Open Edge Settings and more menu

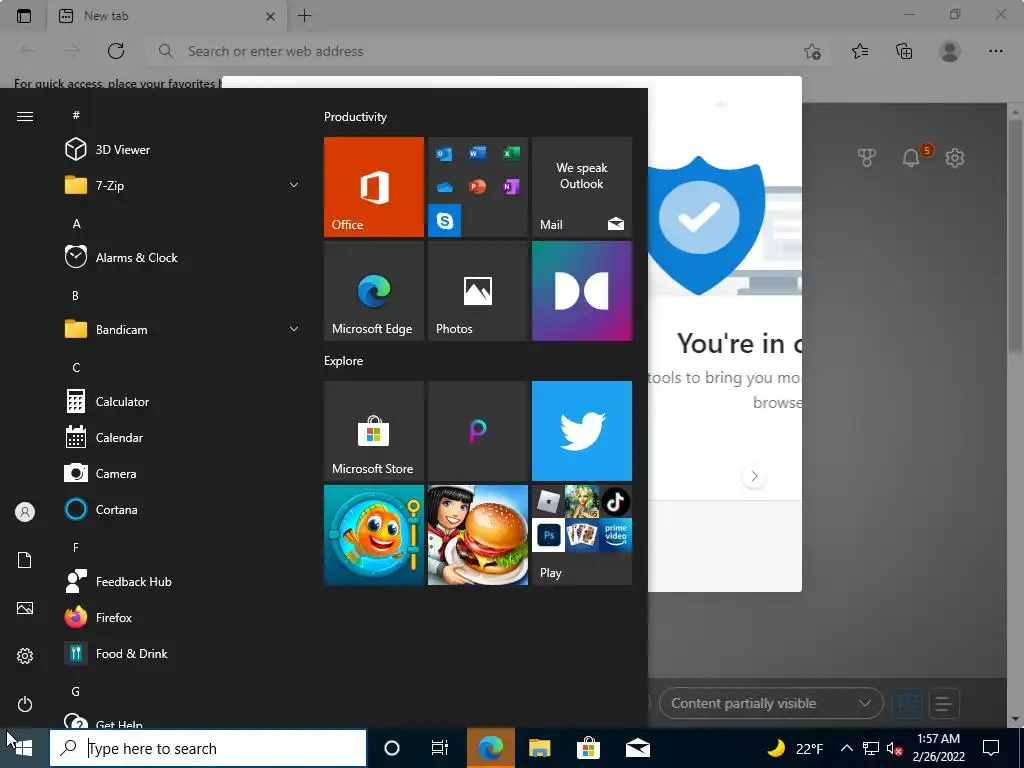tap(995, 51)
